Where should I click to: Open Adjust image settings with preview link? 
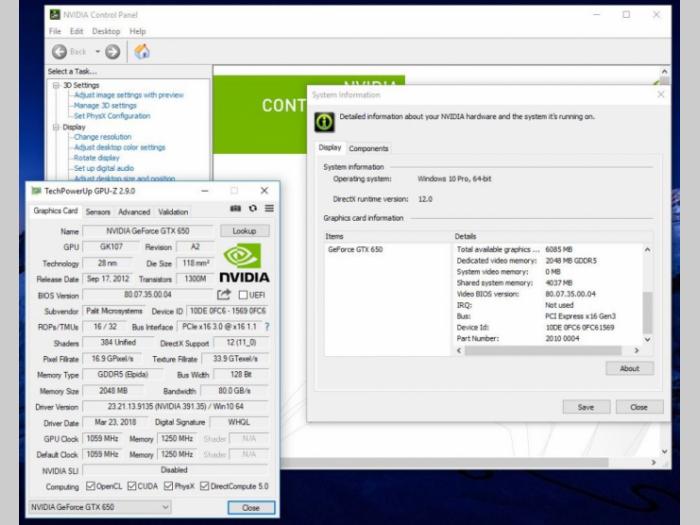(129, 95)
